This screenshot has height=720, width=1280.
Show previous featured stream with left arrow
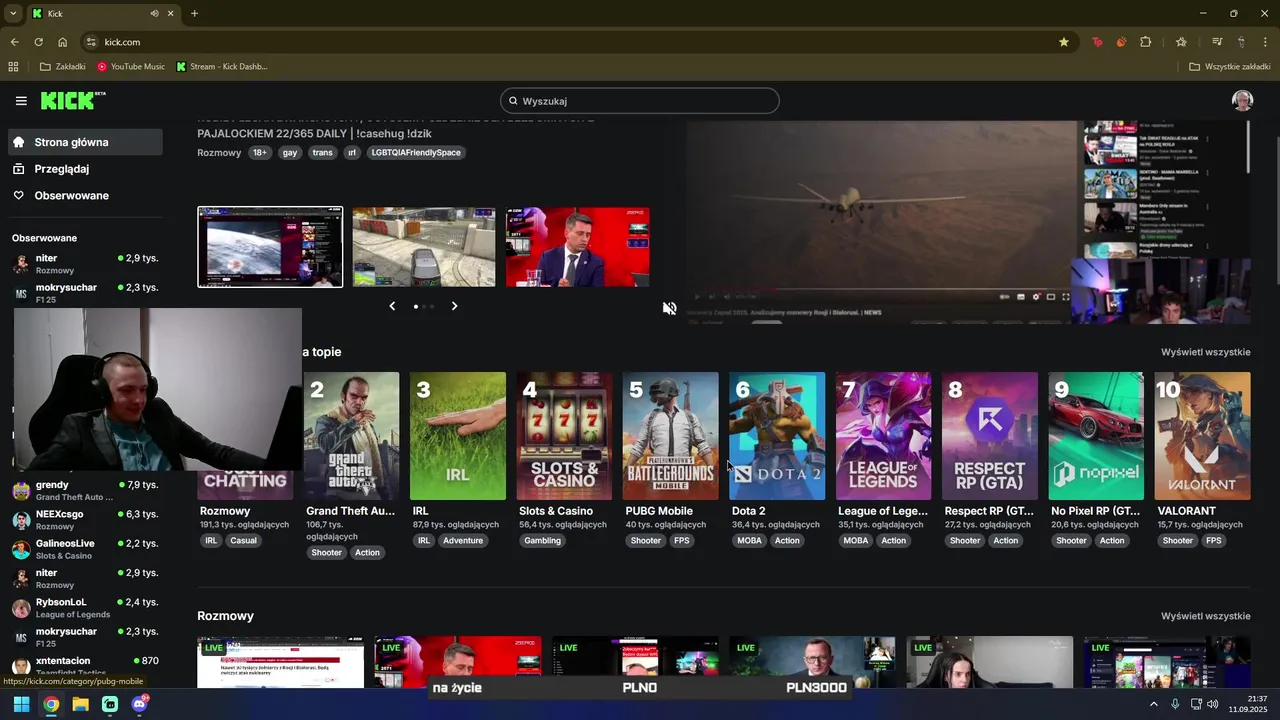(x=392, y=306)
